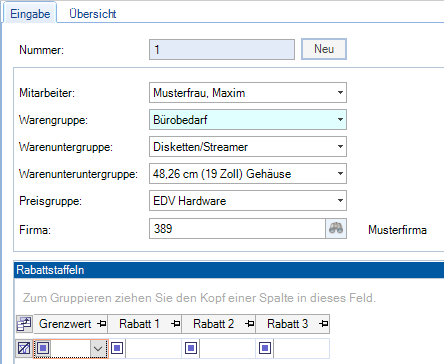Click the group-by hint text area
This screenshot has height=364, width=444.
coord(199,298)
